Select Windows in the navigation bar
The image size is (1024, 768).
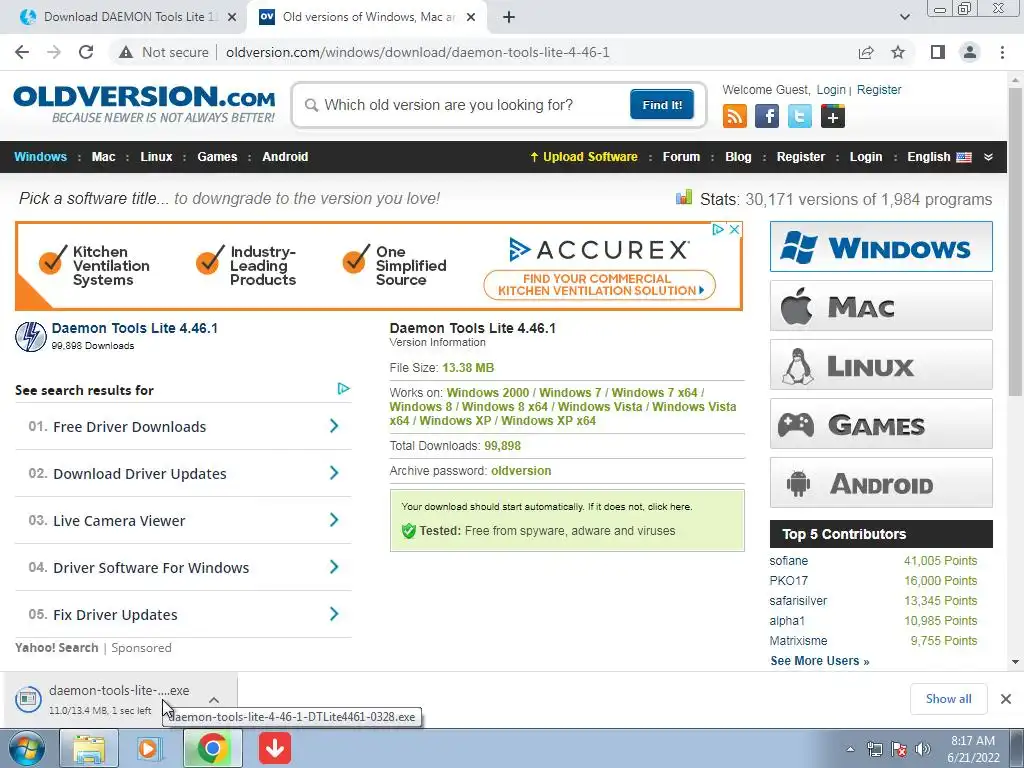(x=40, y=157)
